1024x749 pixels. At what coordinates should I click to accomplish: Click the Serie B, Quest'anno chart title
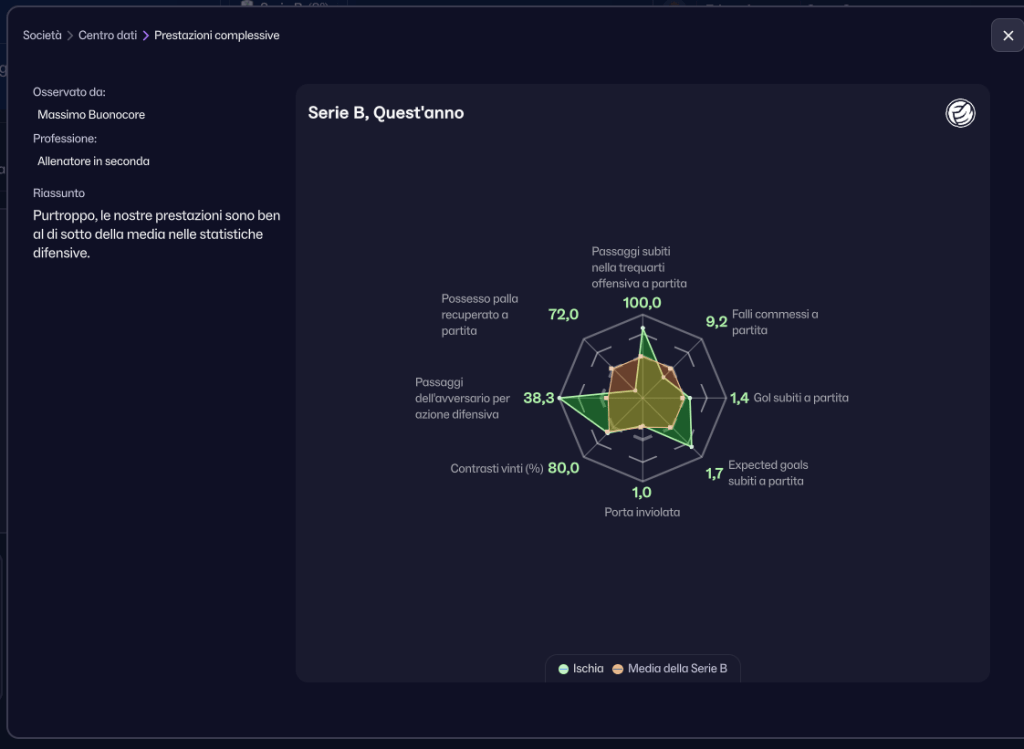386,113
